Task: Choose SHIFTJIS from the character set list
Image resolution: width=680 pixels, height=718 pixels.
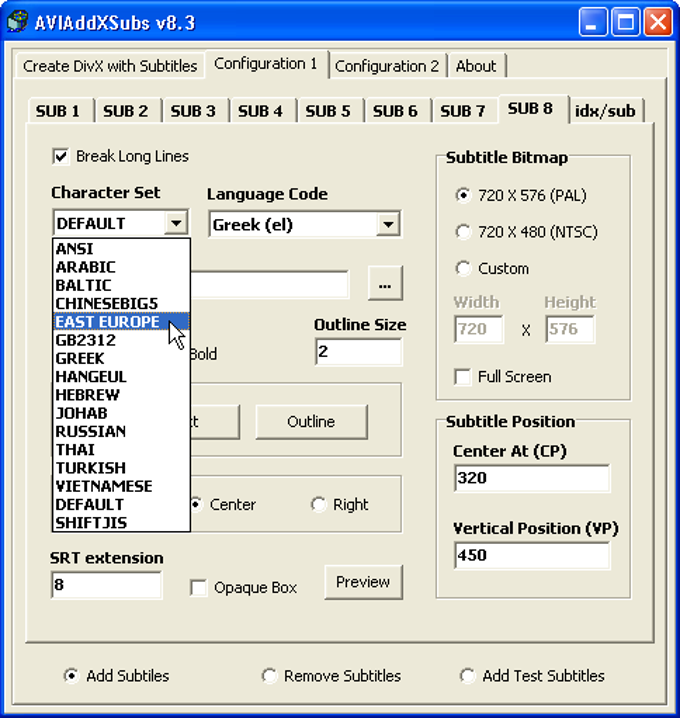Action: pyautogui.click(x=121, y=522)
